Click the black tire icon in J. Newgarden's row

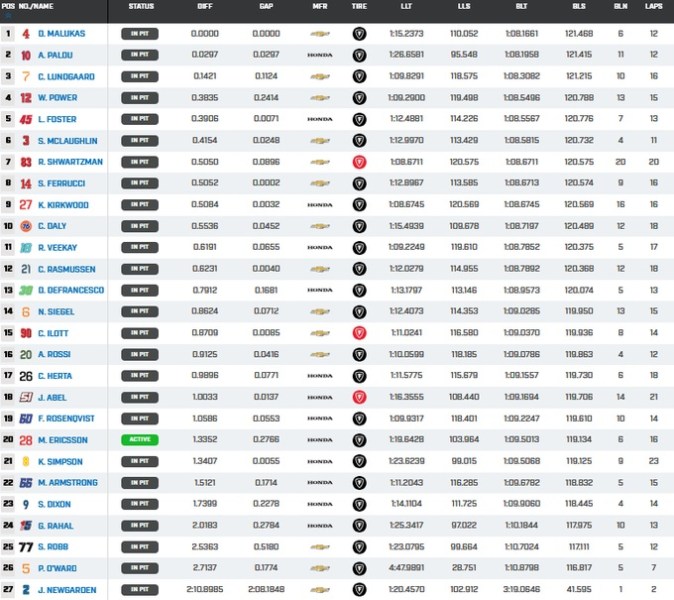359,589
